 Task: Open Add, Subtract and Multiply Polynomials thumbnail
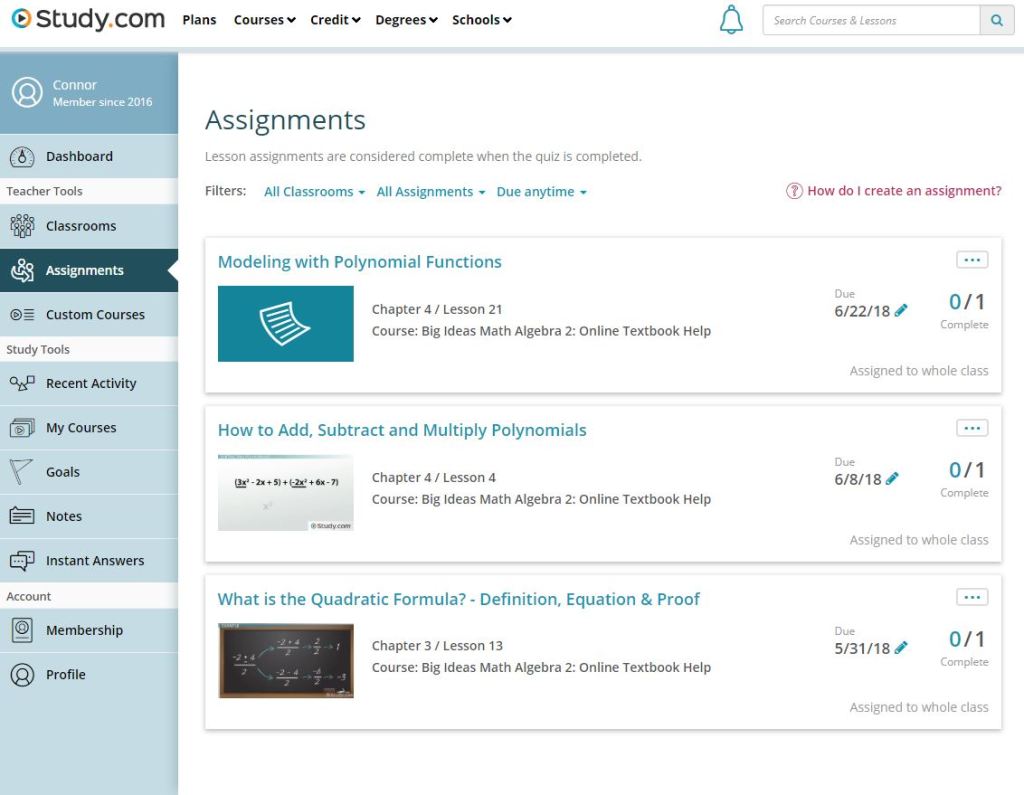click(x=285, y=493)
